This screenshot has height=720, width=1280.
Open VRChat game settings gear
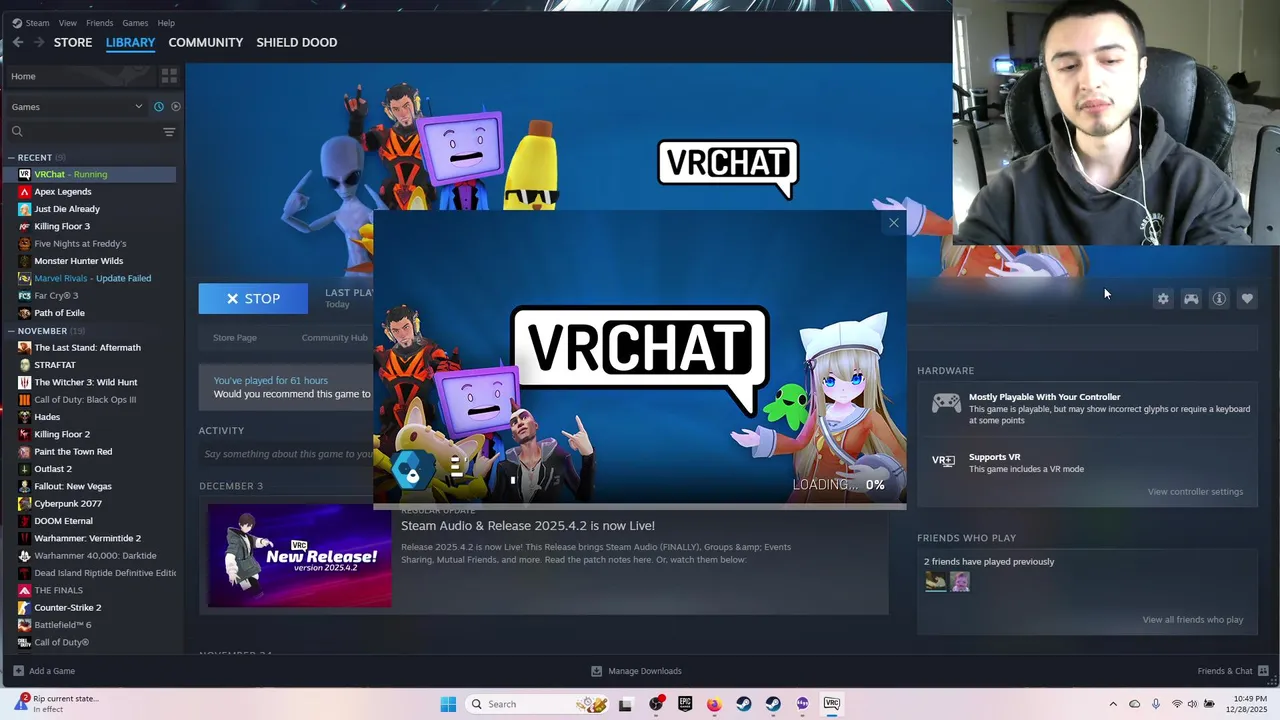(x=1163, y=298)
